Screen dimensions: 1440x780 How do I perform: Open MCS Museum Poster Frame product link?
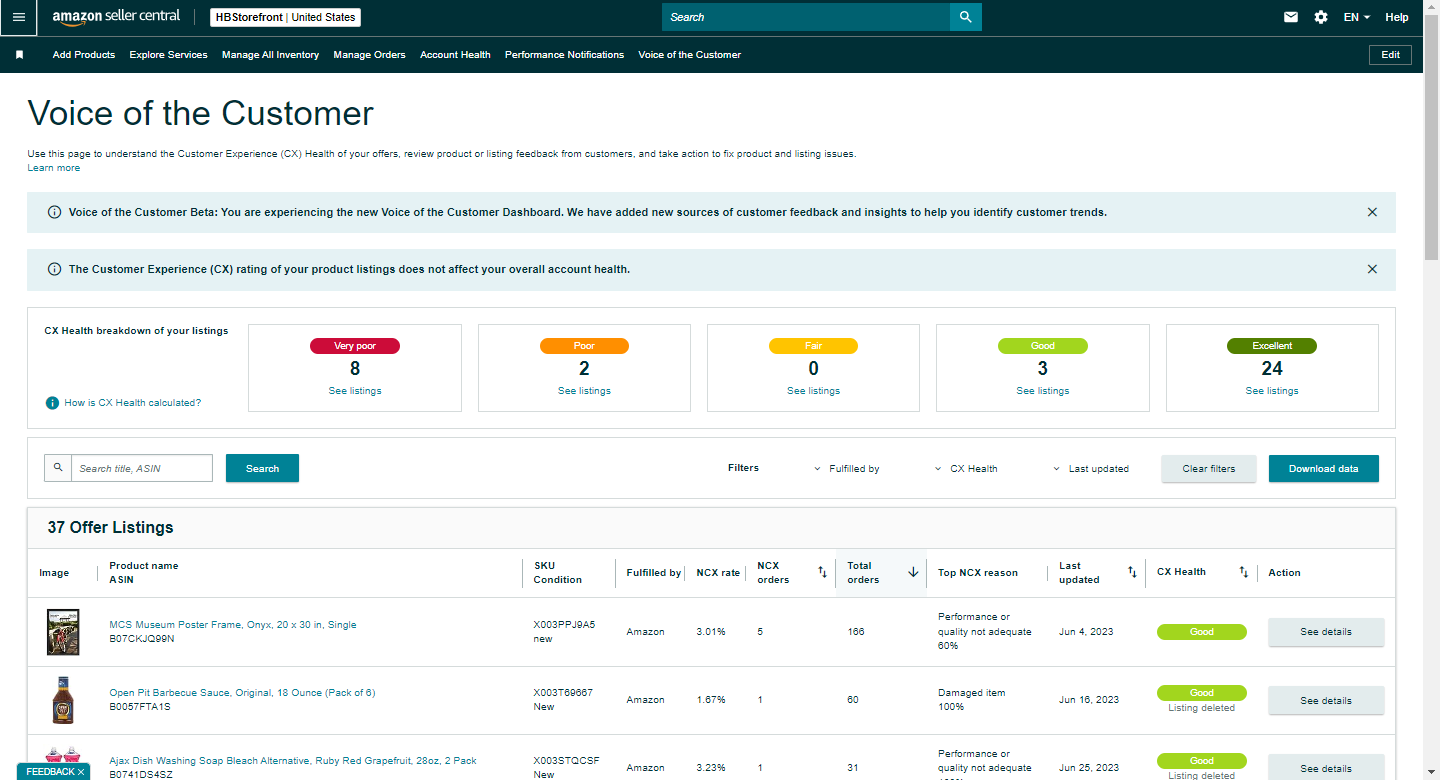pos(233,625)
